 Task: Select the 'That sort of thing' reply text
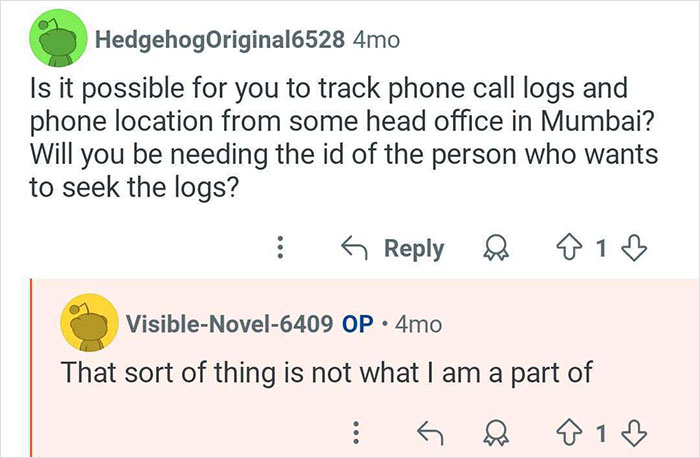[327, 373]
